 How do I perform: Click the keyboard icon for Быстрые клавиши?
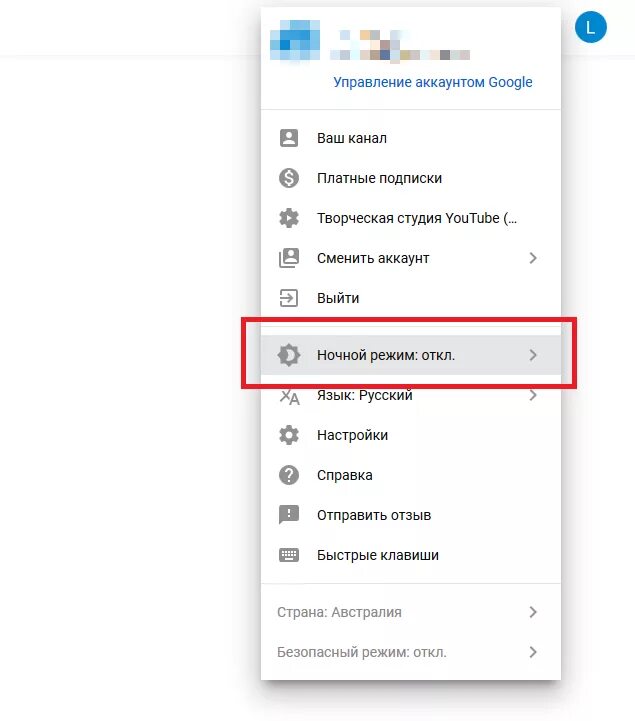pyautogui.click(x=289, y=555)
